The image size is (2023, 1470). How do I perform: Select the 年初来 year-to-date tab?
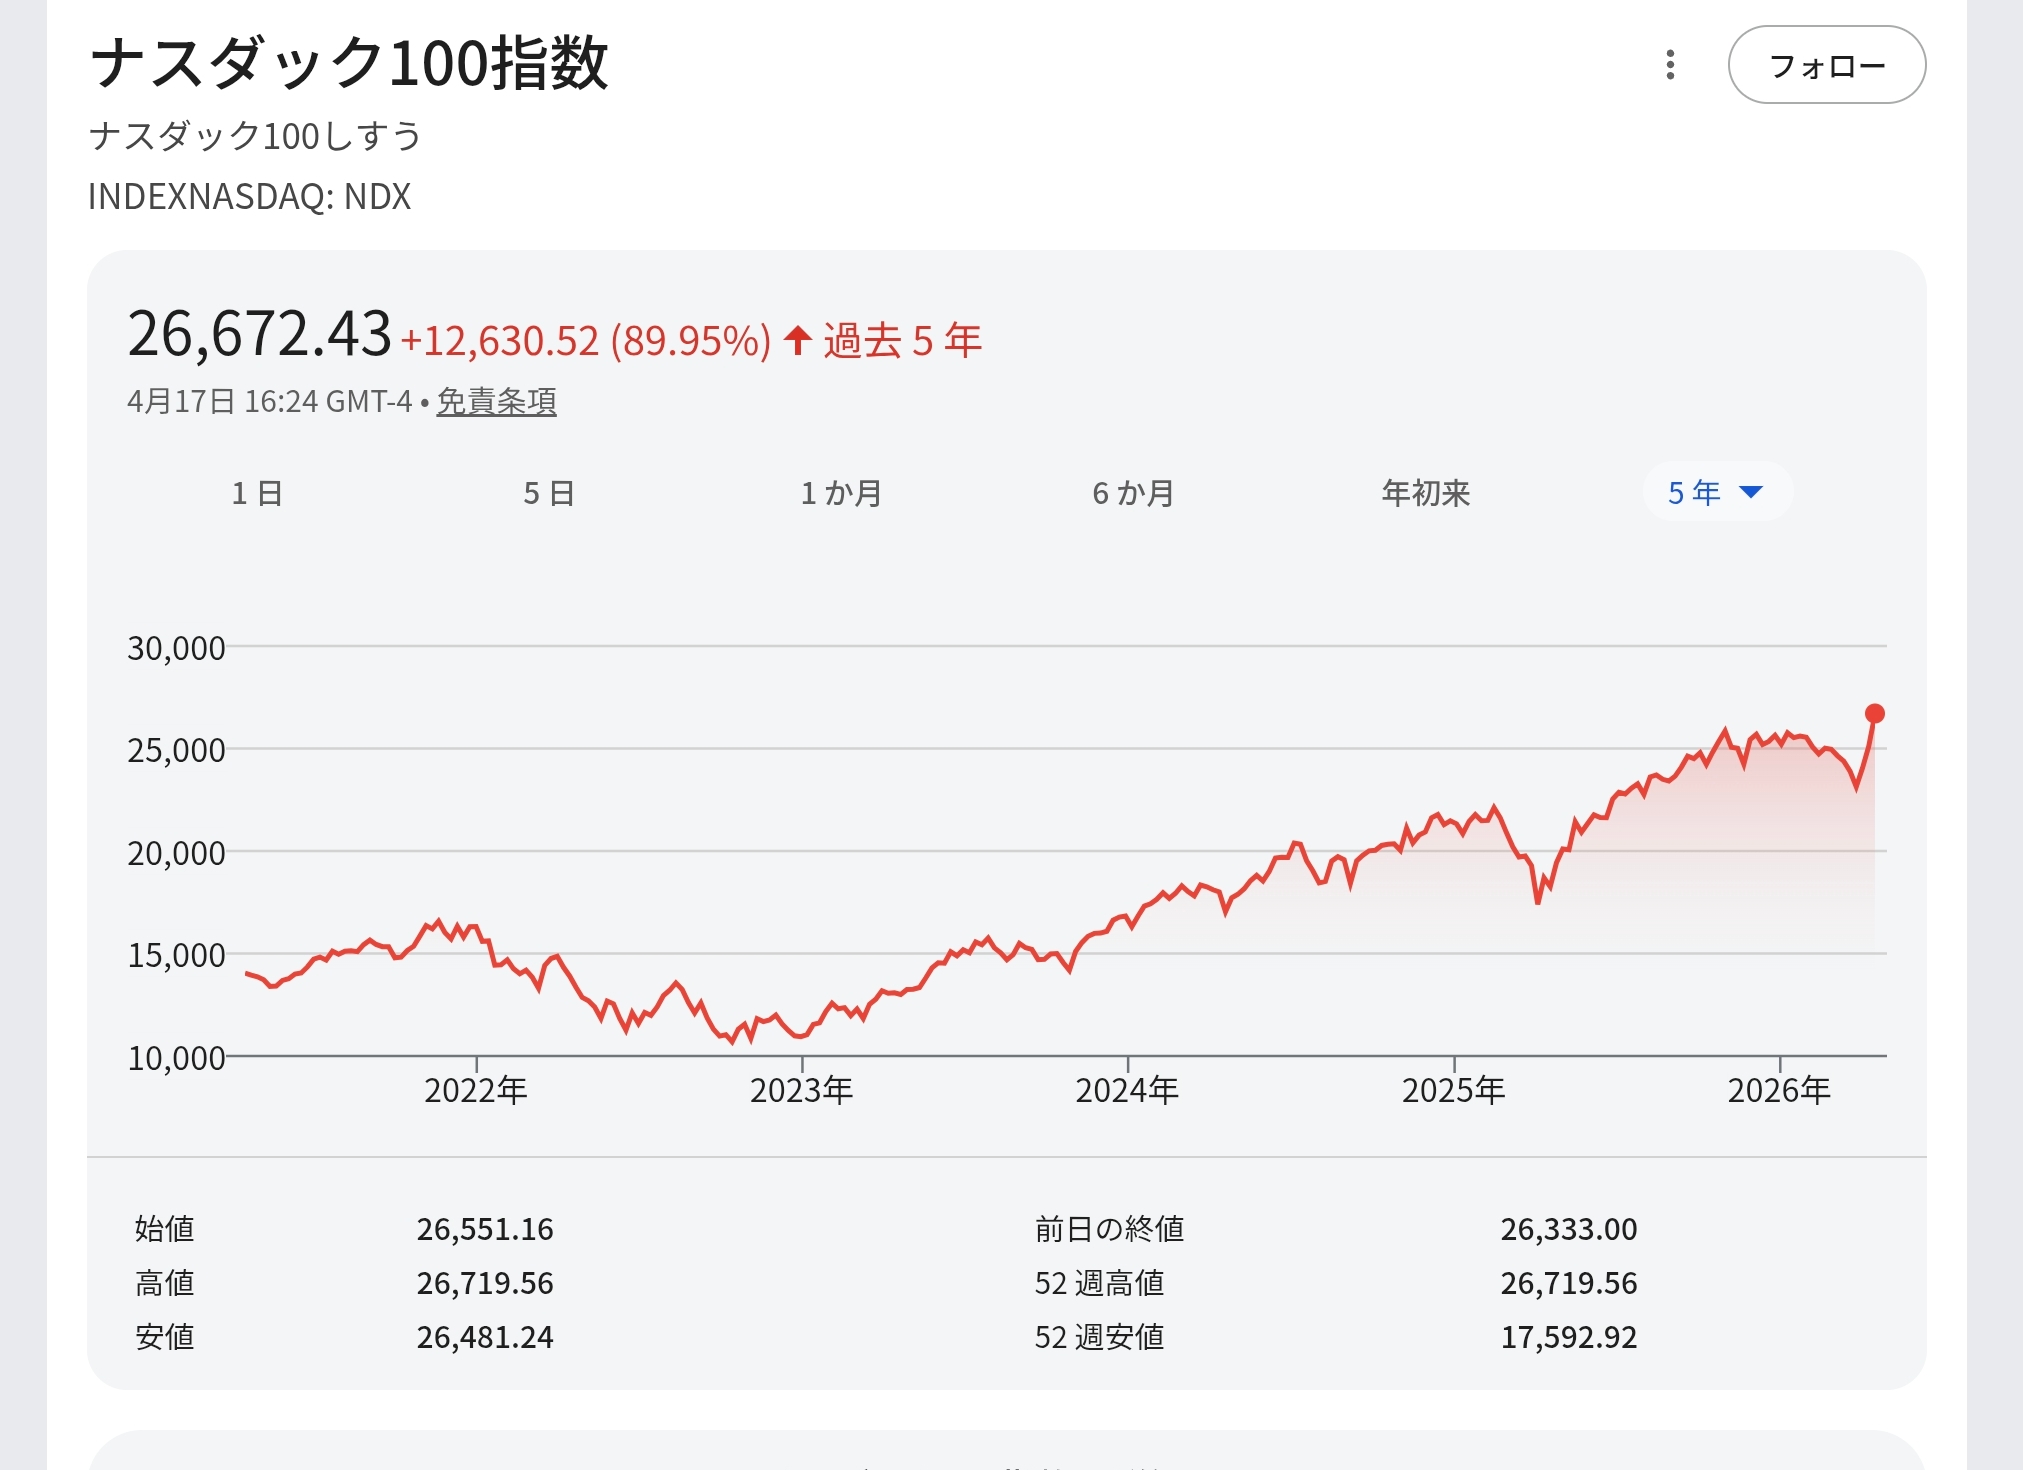click(x=1425, y=493)
